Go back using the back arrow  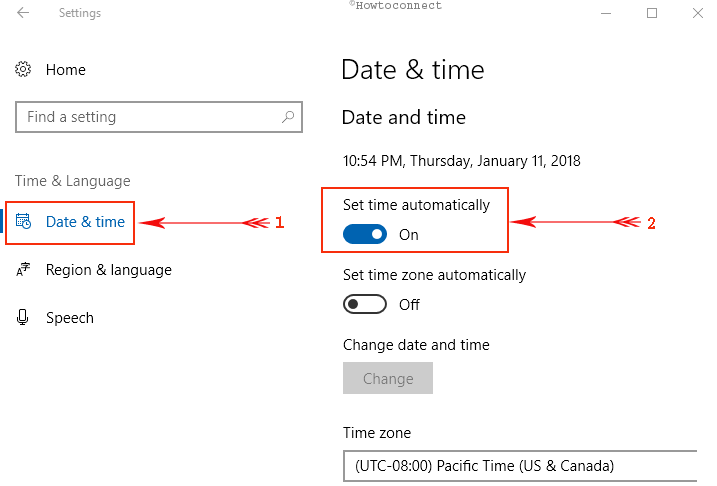23,13
